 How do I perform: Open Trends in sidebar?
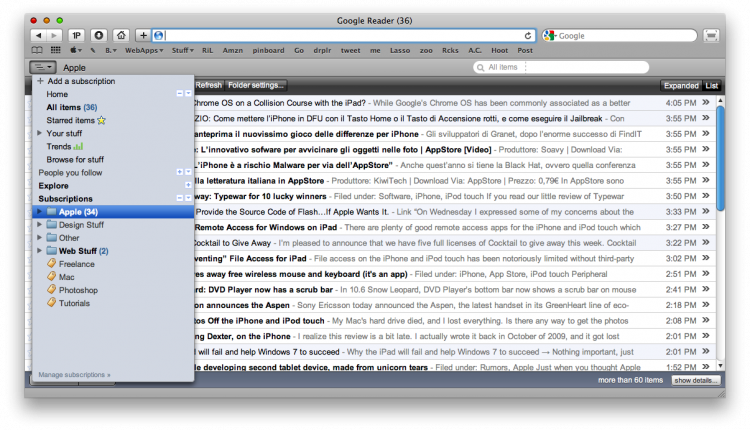(x=59, y=146)
